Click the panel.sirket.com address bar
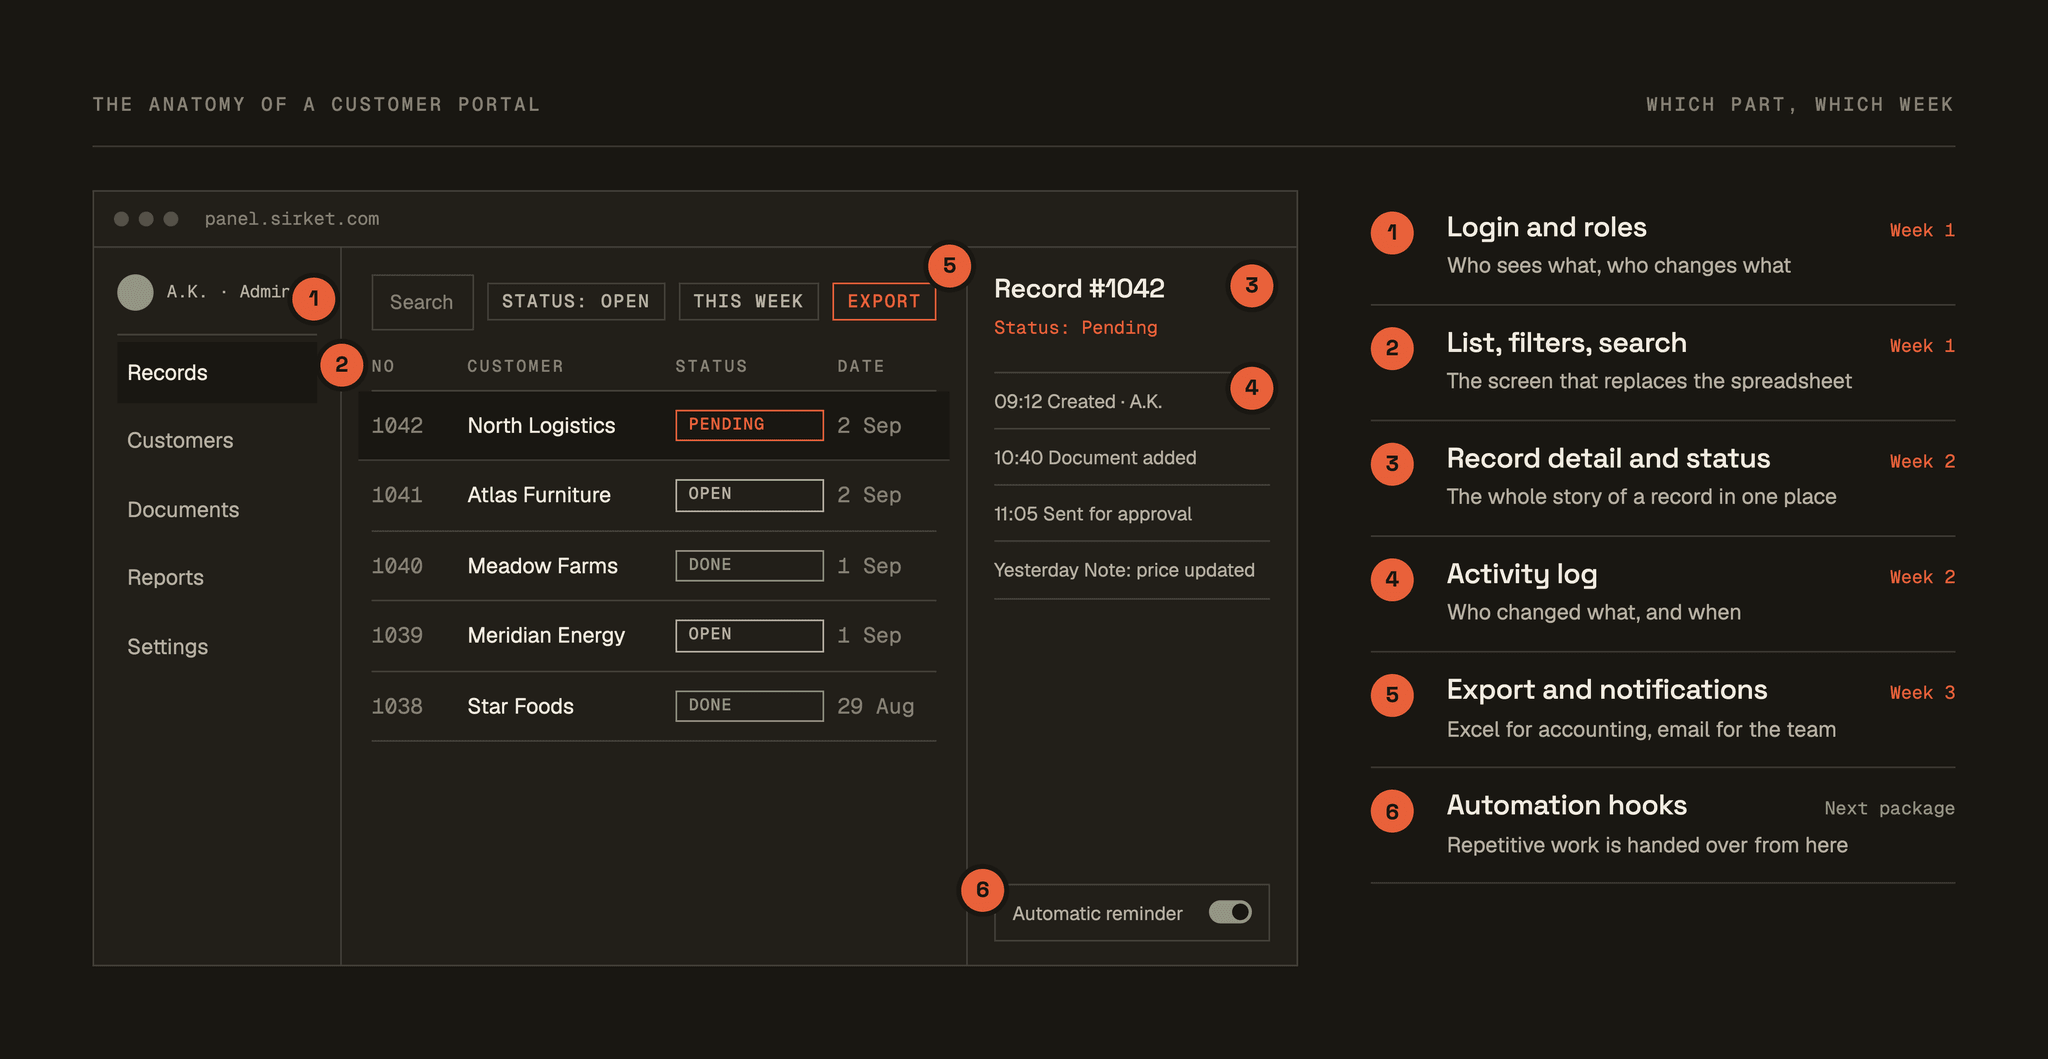Viewport: 2048px width, 1059px height. pyautogui.click(x=292, y=218)
